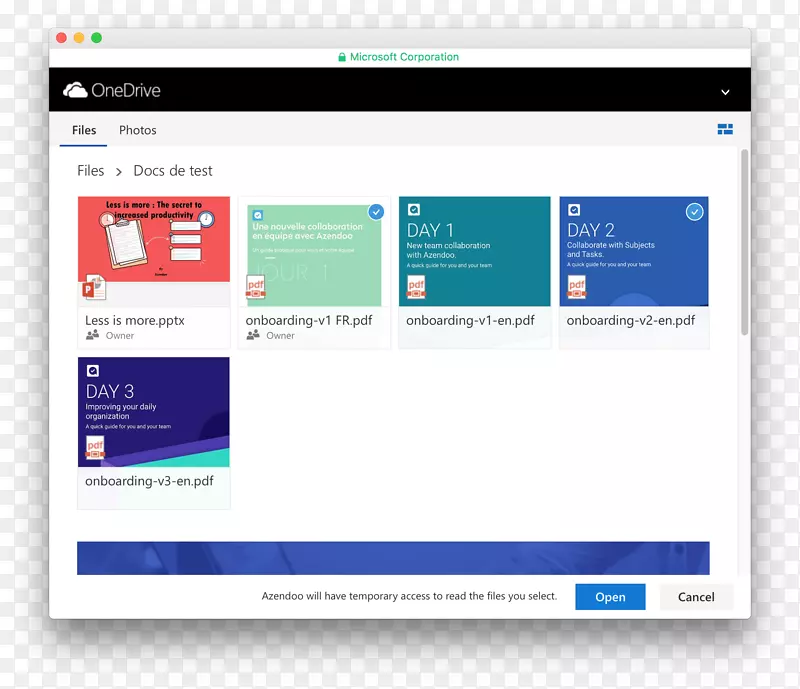This screenshot has height=689, width=800.
Task: Click Azendoo logo on DAY 1 thumbnail
Action: tap(414, 209)
